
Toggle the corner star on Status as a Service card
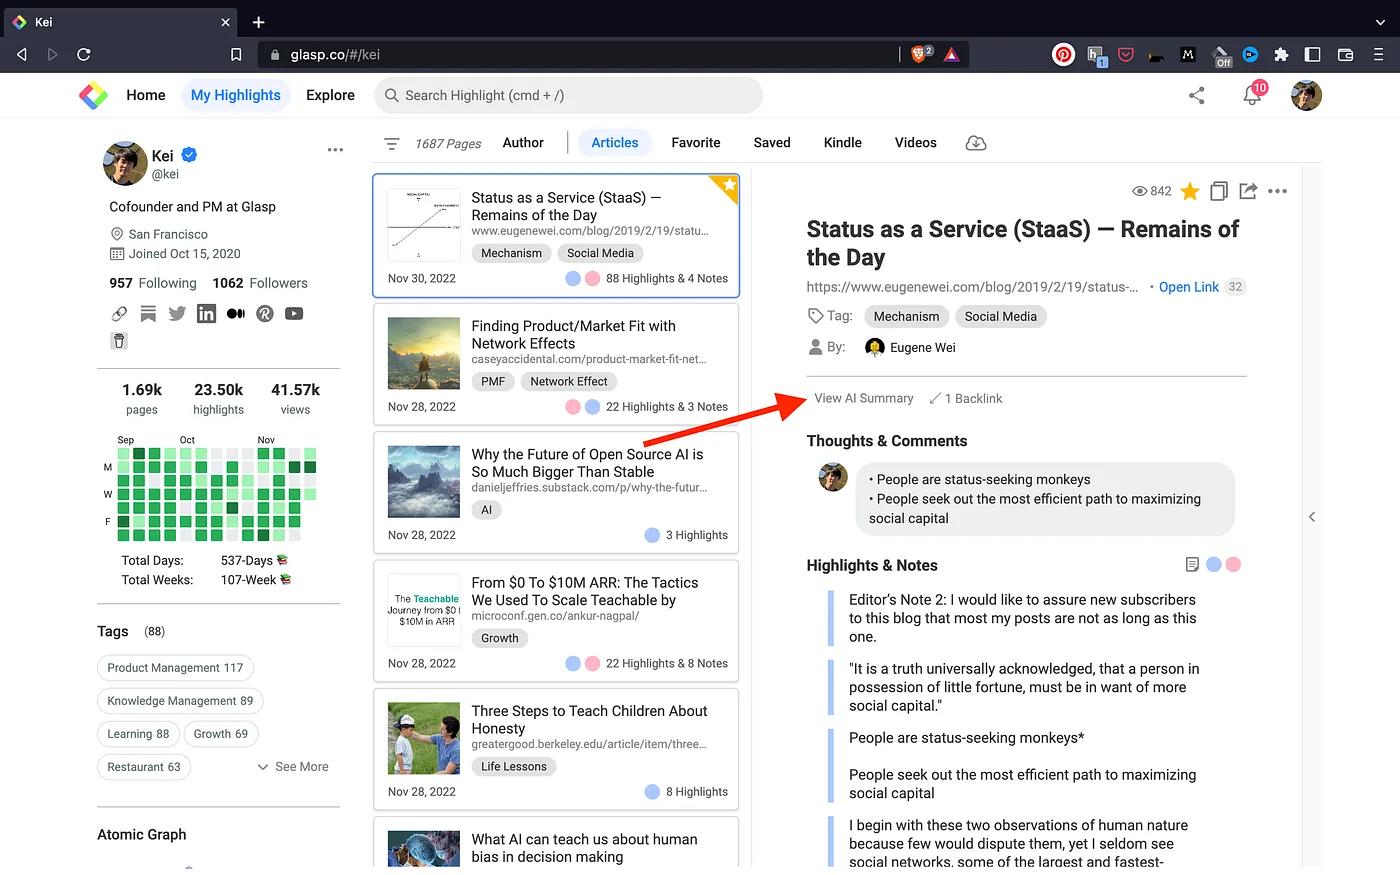[729, 185]
